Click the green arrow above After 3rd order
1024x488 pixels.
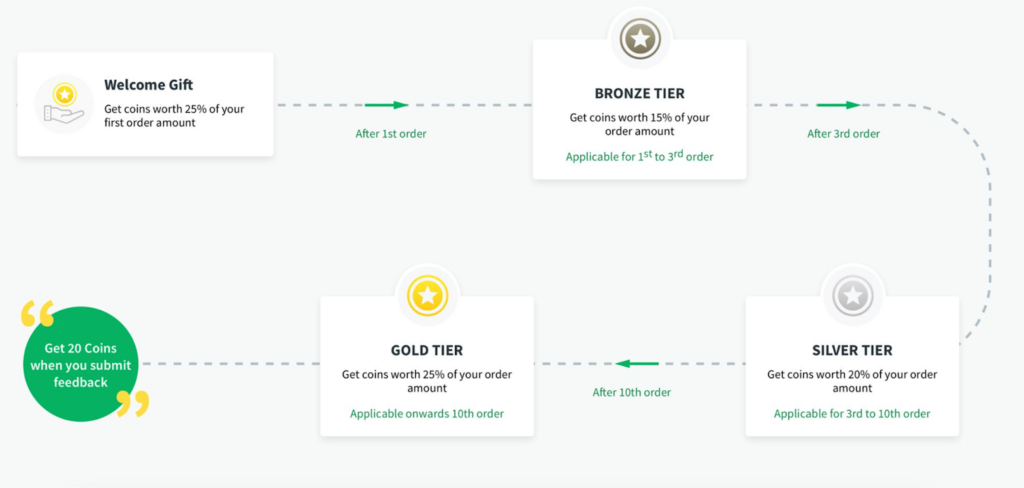pyautogui.click(x=839, y=105)
